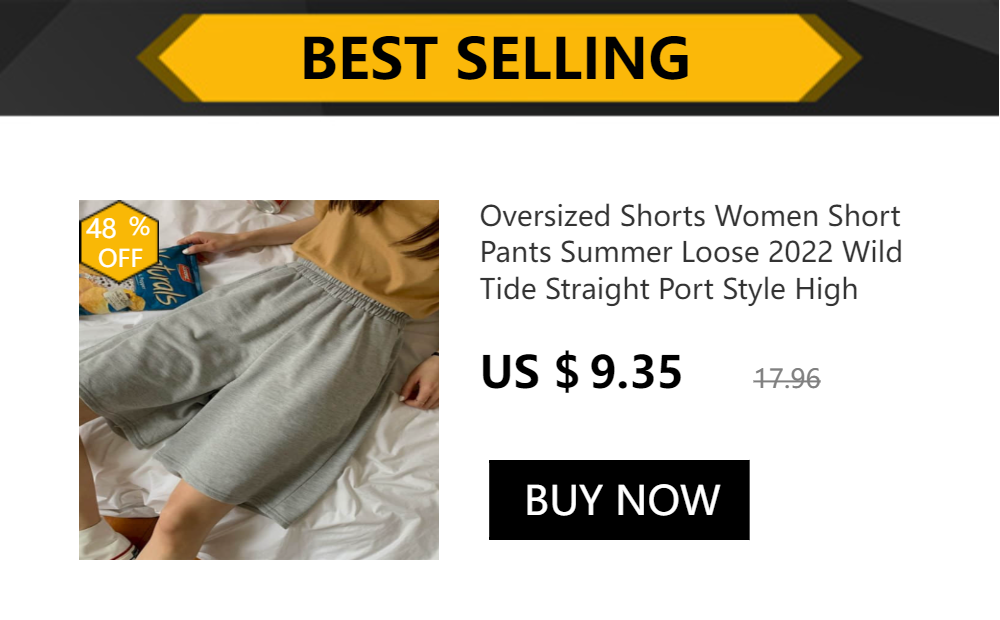This screenshot has width=1000, height=620.
Task: Click the word SELLING in the banner
Action: click(573, 58)
